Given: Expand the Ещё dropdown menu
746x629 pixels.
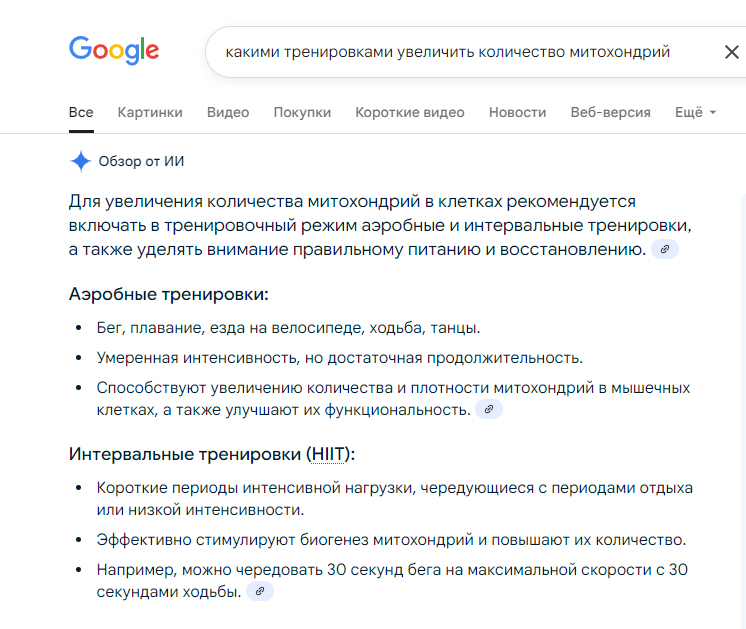Looking at the screenshot, I should pyautogui.click(x=696, y=112).
